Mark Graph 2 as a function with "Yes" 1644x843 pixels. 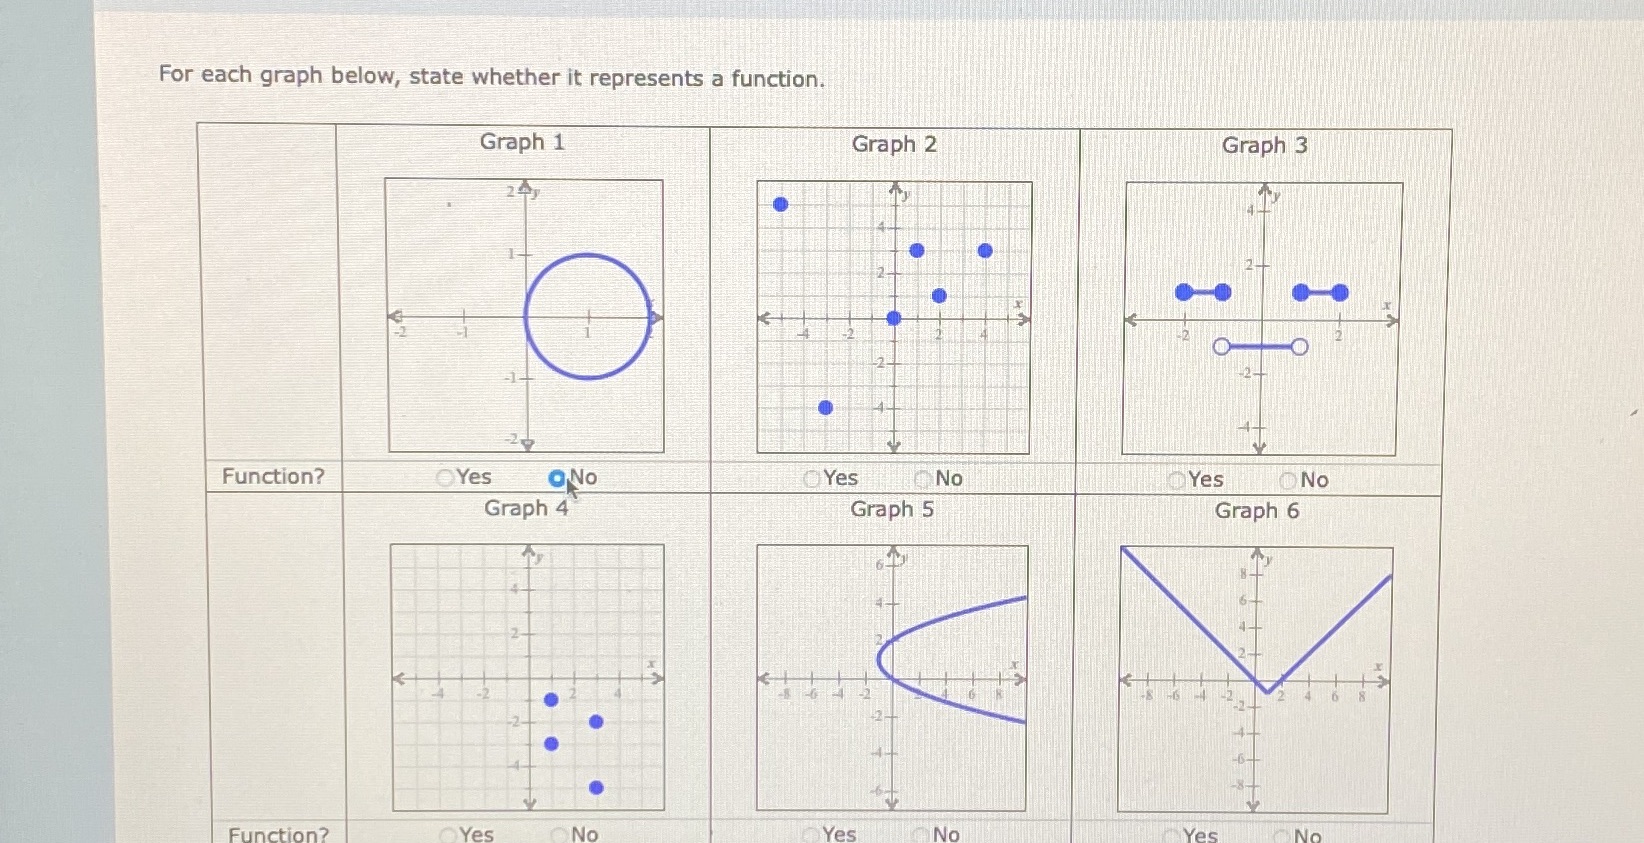pos(810,480)
